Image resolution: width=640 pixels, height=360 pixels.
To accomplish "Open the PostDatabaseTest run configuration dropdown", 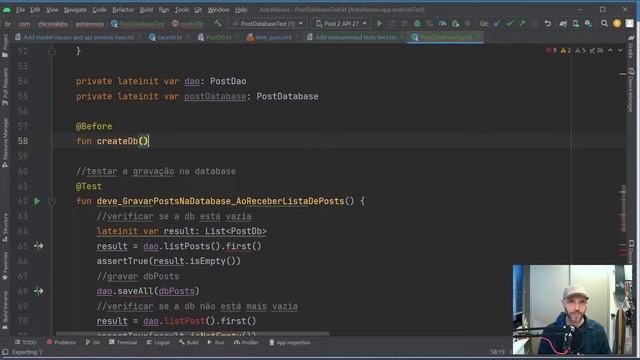I will 267,24.
